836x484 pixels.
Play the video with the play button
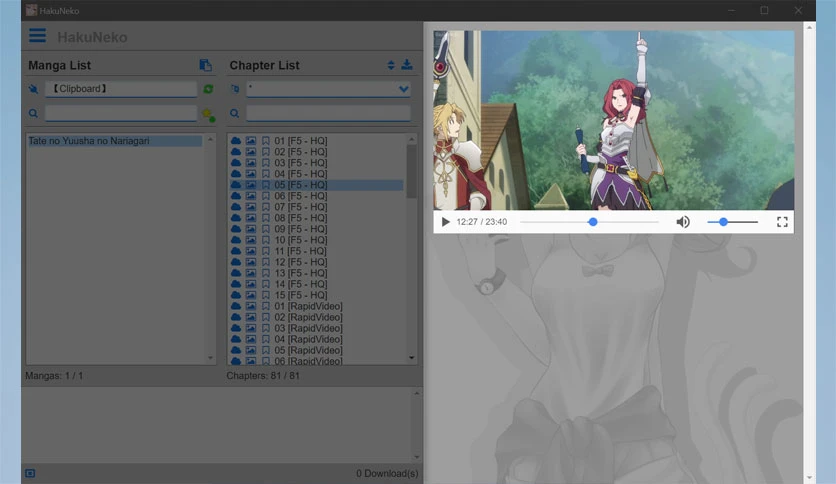click(x=446, y=222)
